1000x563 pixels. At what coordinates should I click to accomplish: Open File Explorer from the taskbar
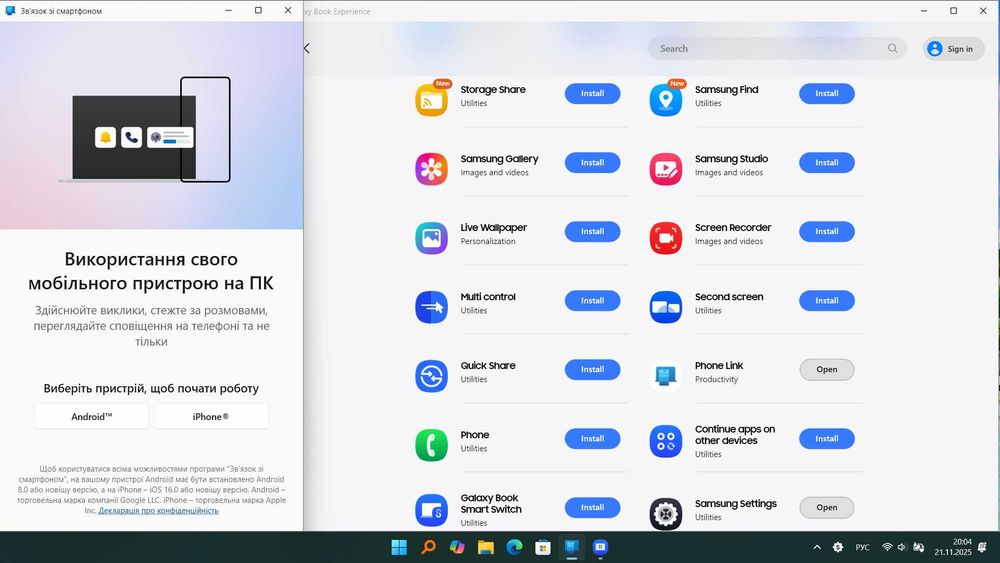pos(486,547)
